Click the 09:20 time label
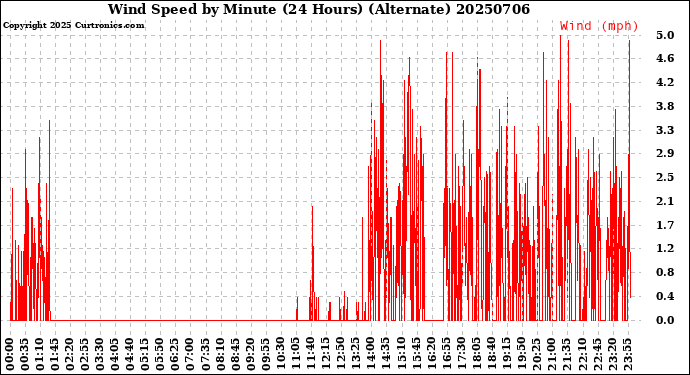The width and height of the screenshot is (690, 375). [x=251, y=355]
